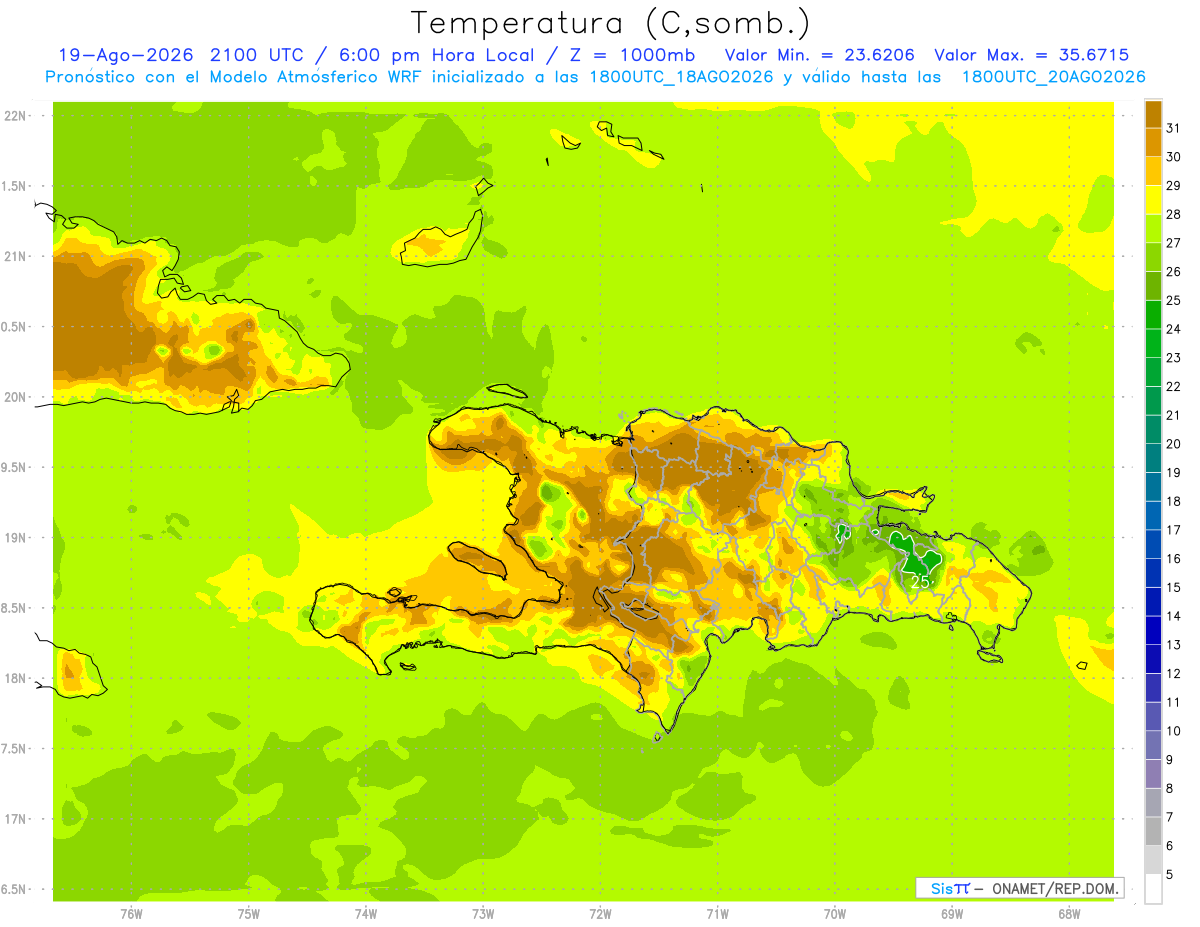Click the '2100 UTC' time text

click(x=257, y=55)
